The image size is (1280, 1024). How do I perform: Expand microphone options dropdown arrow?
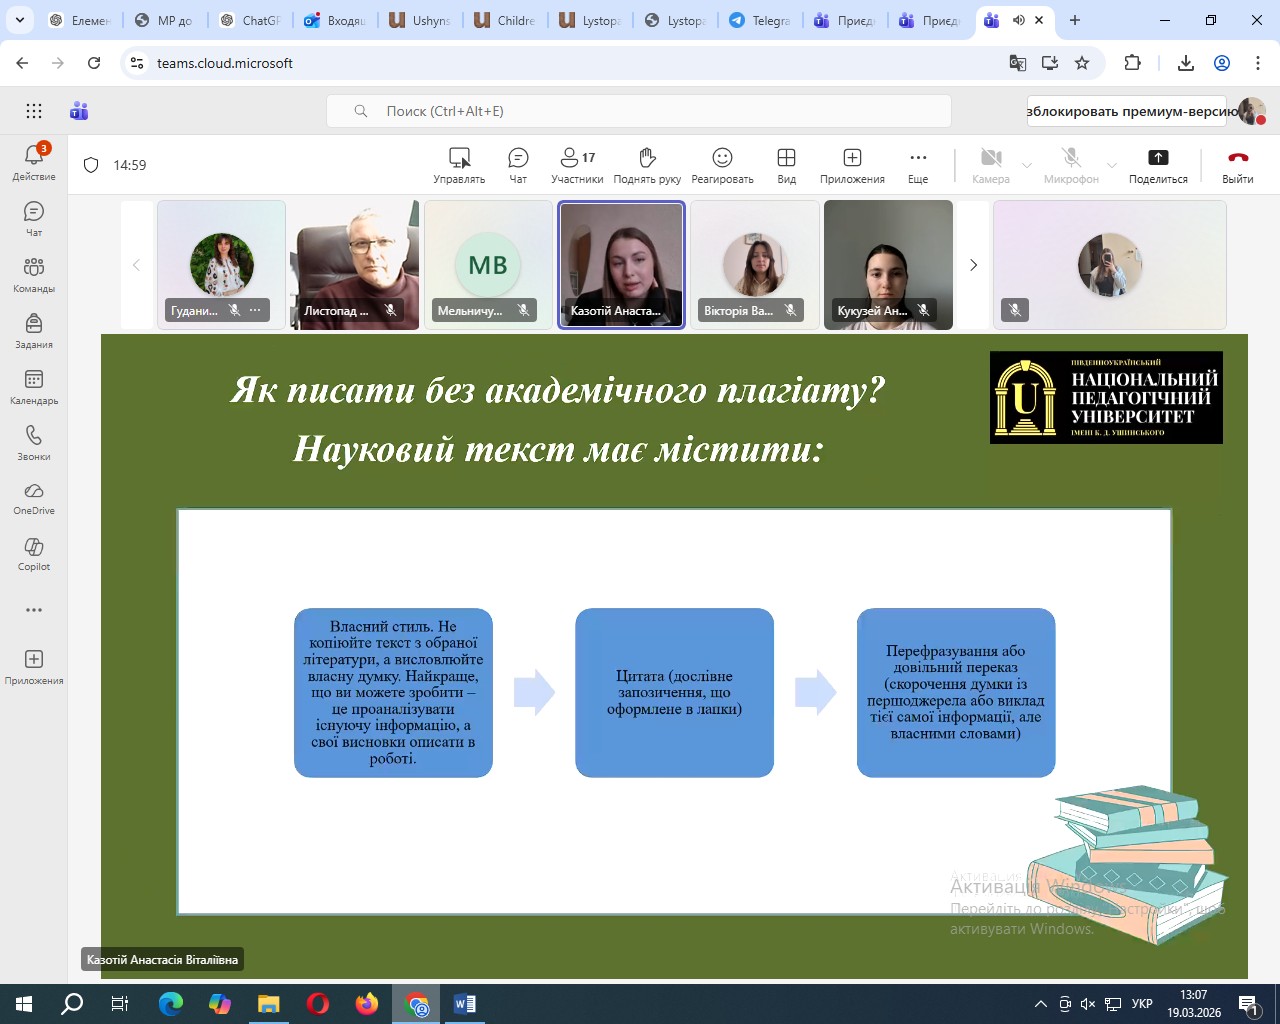pyautogui.click(x=1112, y=165)
